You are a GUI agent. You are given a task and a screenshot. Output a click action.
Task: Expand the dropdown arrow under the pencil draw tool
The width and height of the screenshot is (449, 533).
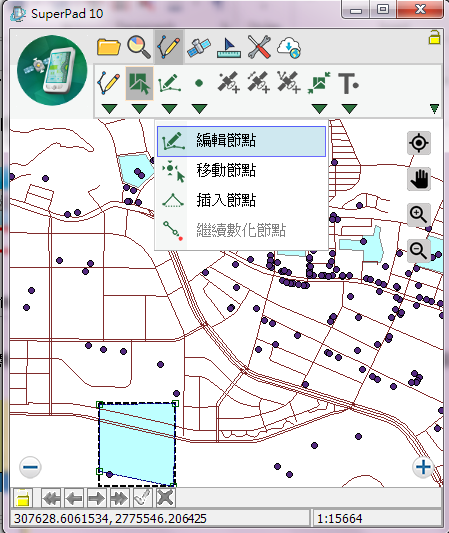[109, 109]
